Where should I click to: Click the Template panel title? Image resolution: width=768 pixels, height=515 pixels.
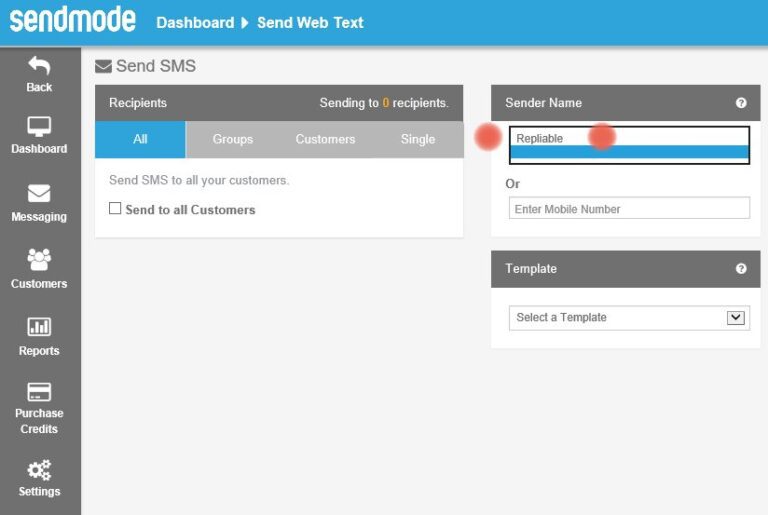[531, 269]
